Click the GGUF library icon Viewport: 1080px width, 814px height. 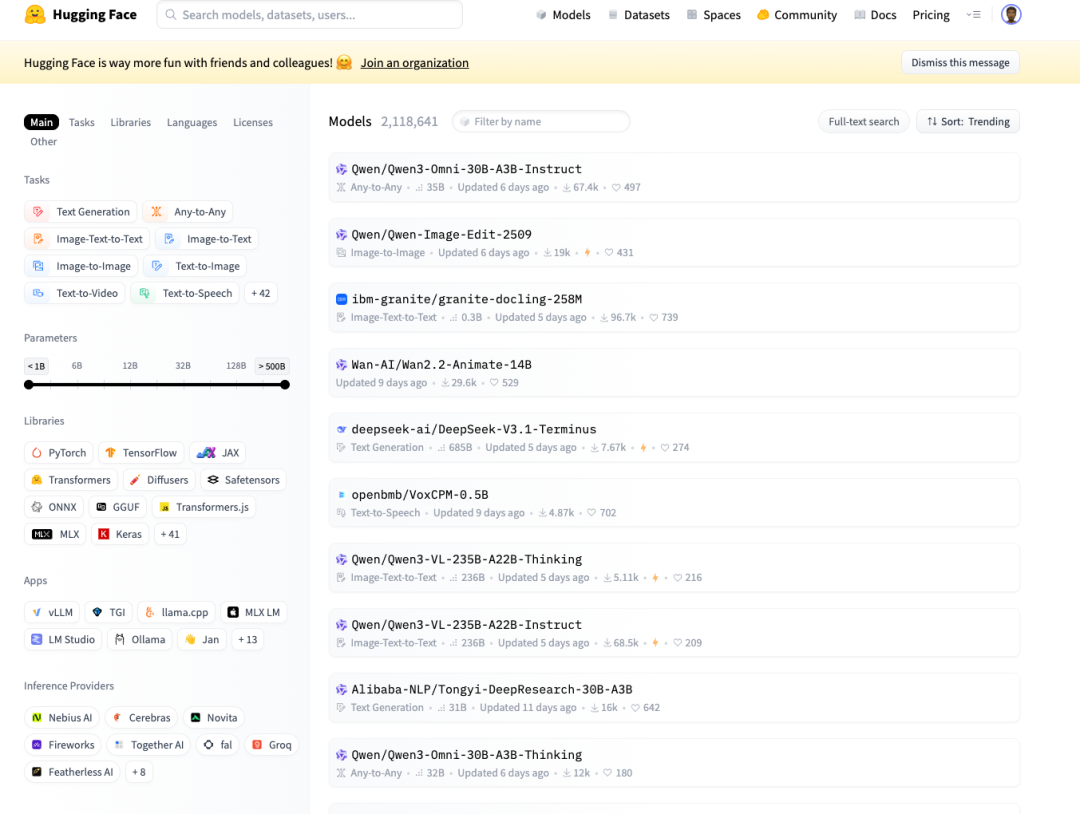(101, 508)
